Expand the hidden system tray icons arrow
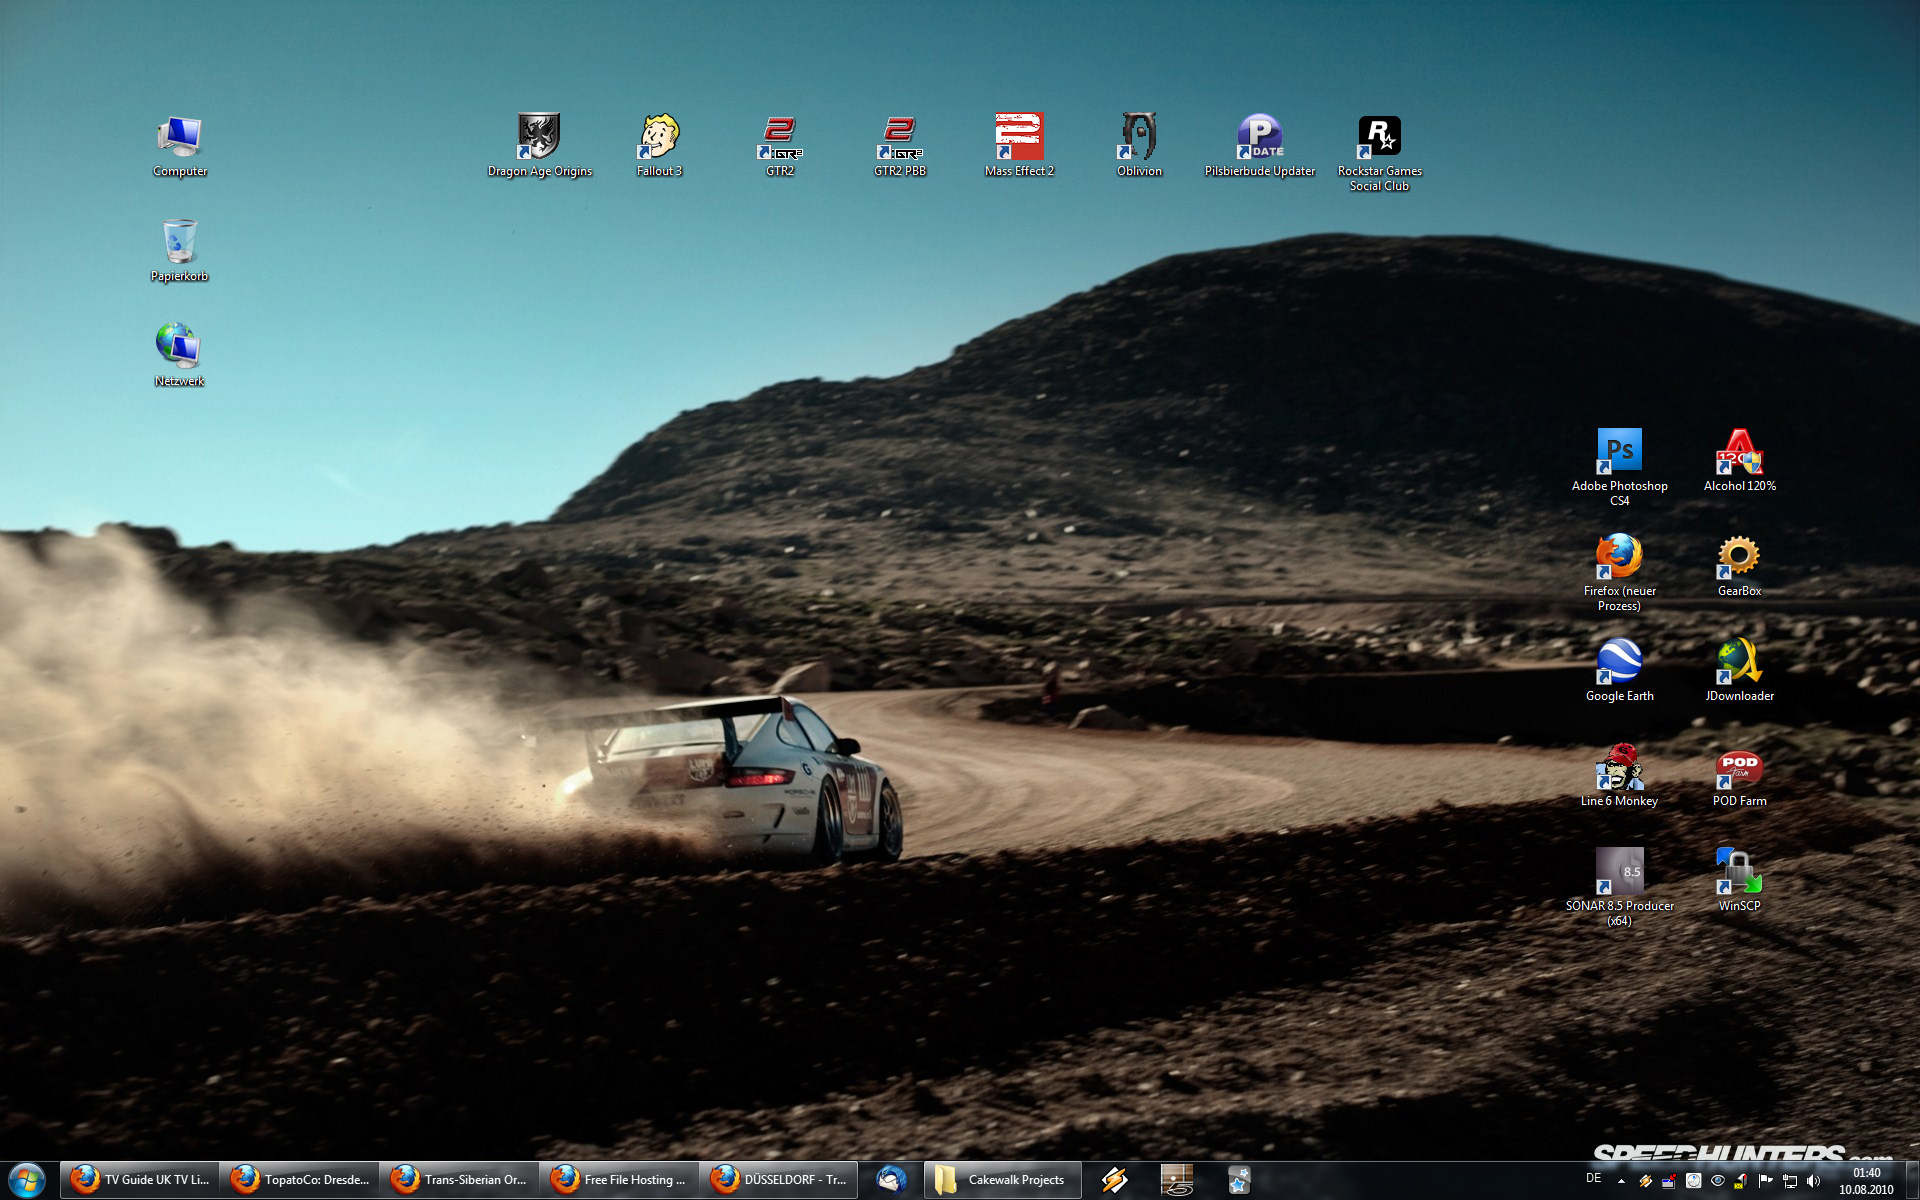This screenshot has height=1200, width=1920. (x=1621, y=1181)
